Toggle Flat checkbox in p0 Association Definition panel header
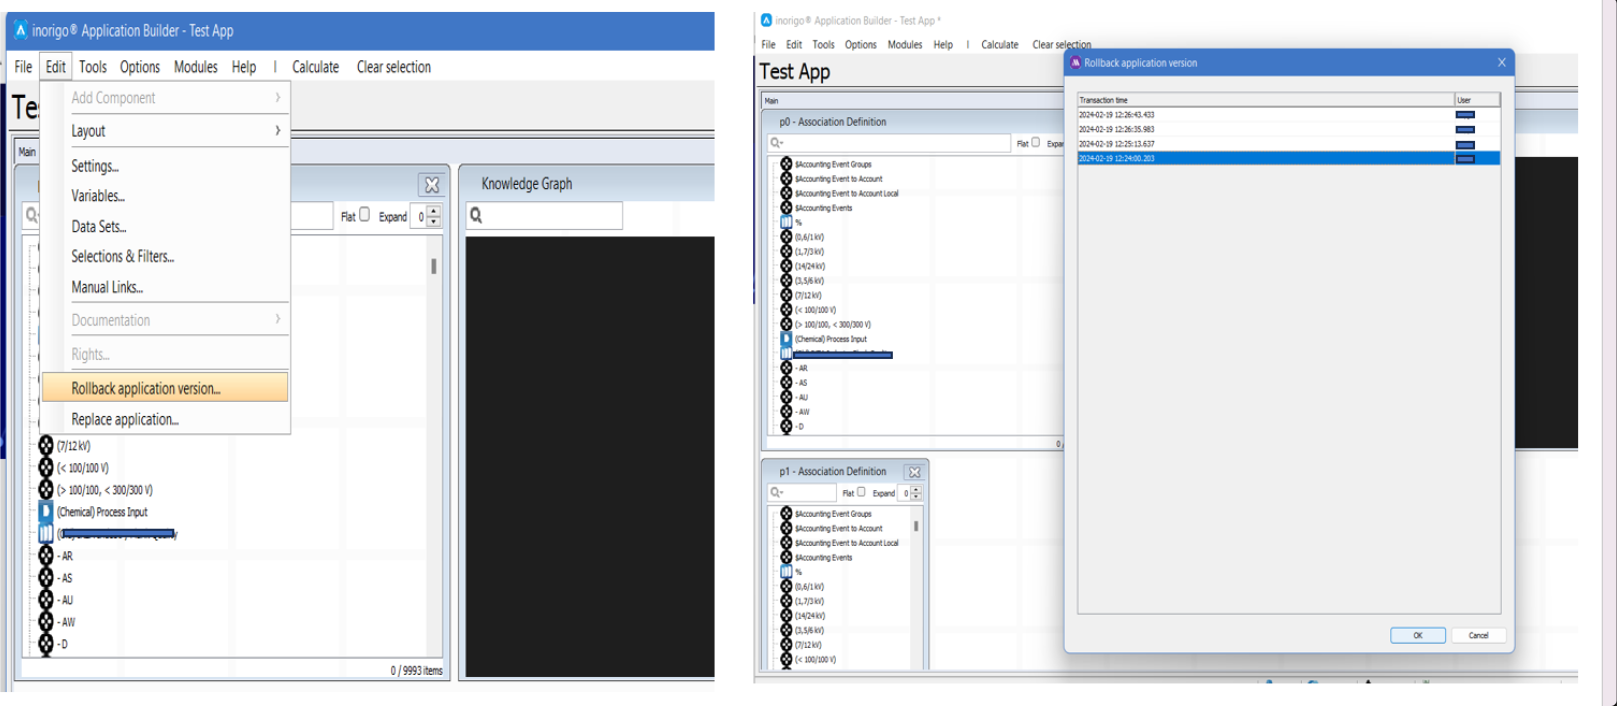This screenshot has width=1617, height=706. [x=1036, y=143]
